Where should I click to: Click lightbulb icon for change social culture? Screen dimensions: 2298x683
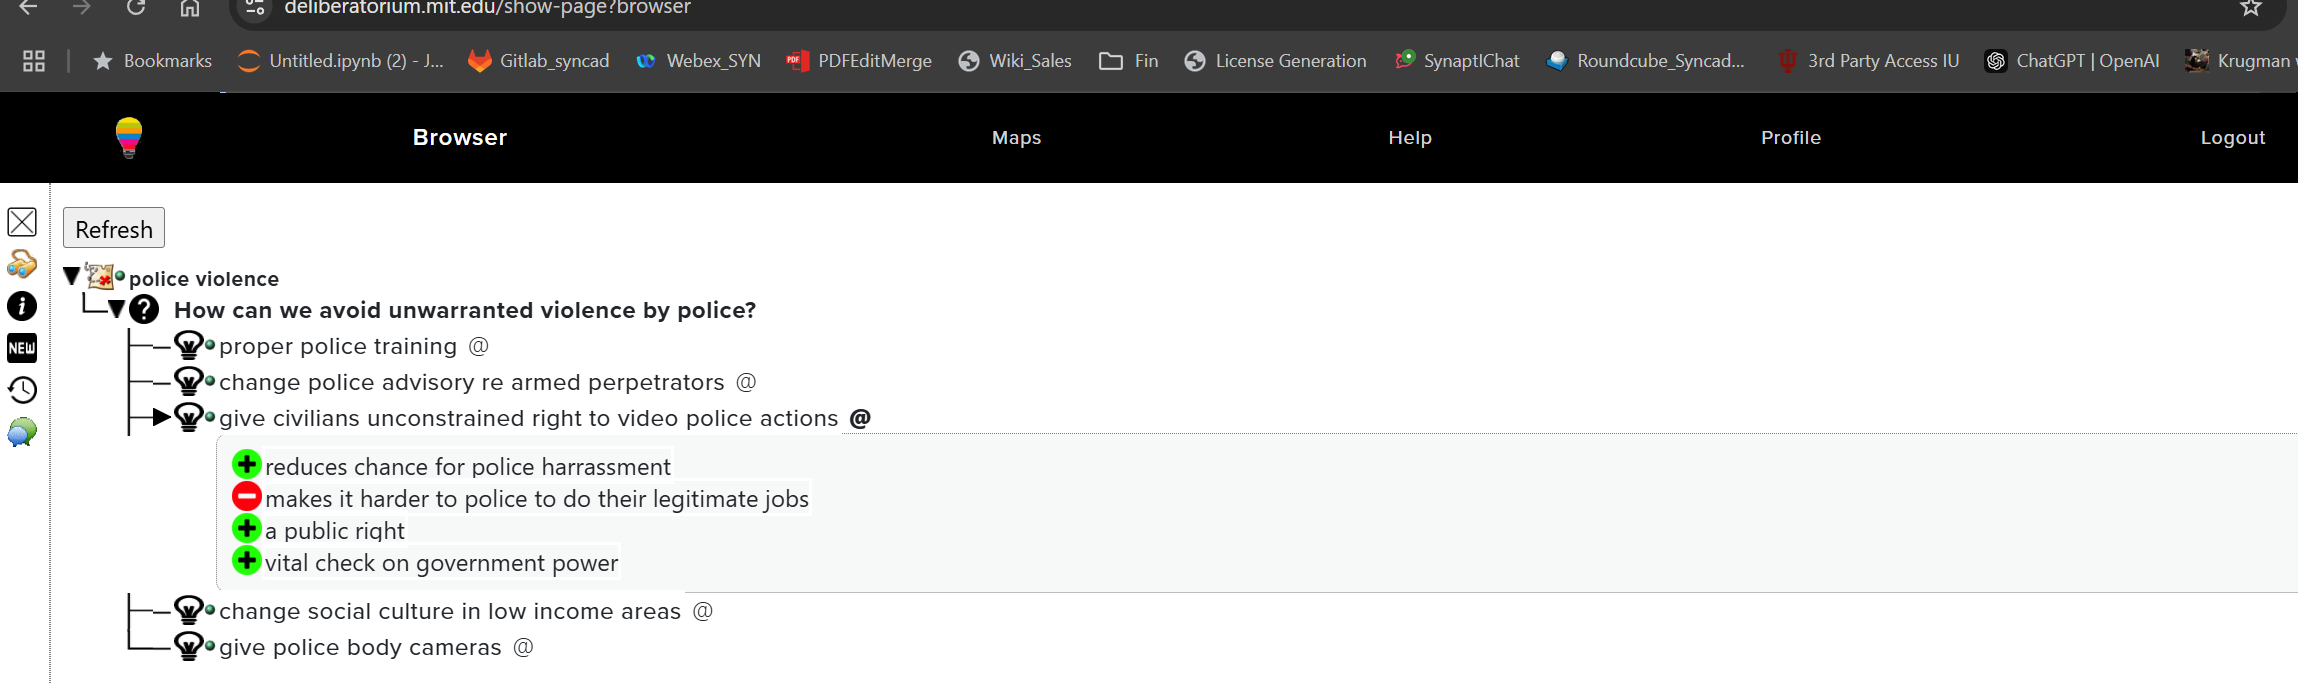pos(189,610)
